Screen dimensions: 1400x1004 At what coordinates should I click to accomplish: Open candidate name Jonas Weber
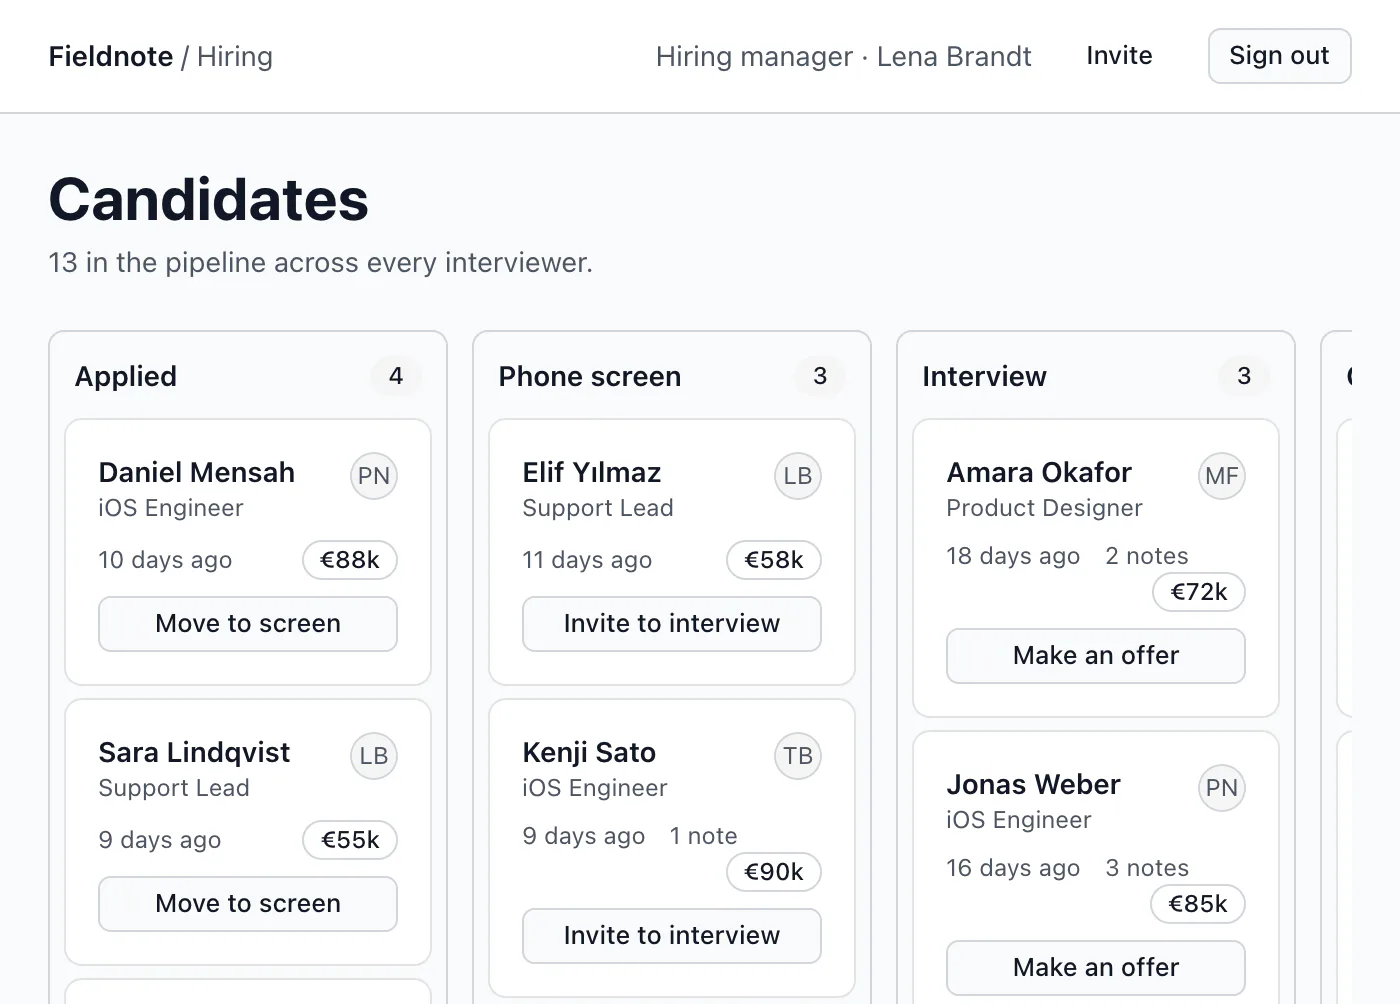(x=1033, y=784)
